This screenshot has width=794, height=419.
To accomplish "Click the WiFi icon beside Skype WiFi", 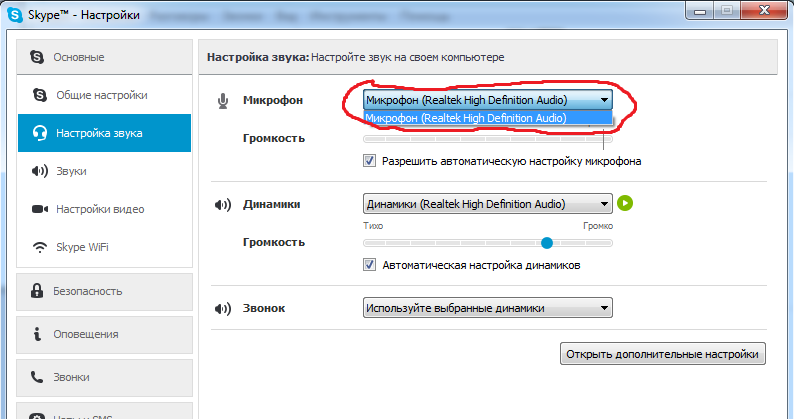I will point(39,247).
